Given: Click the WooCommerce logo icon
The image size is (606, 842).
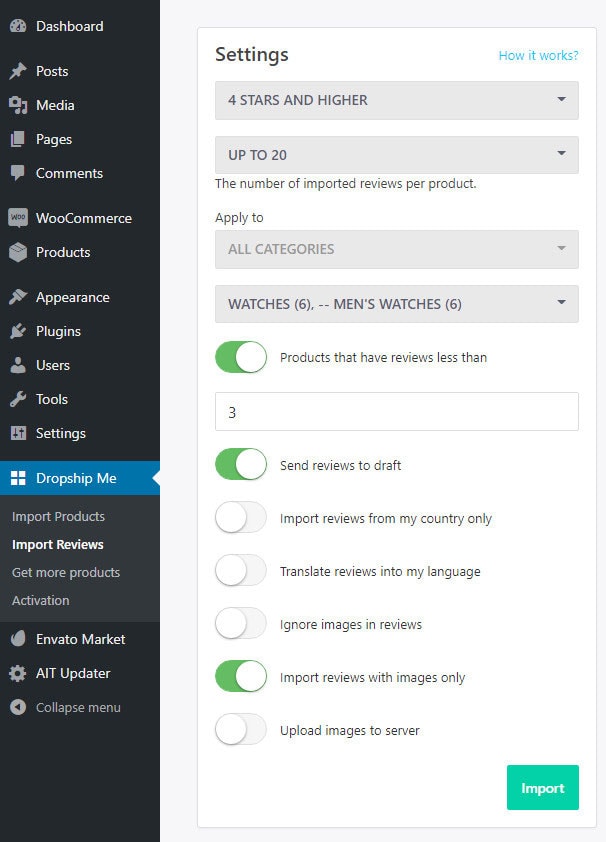Looking at the screenshot, I should click(18, 218).
